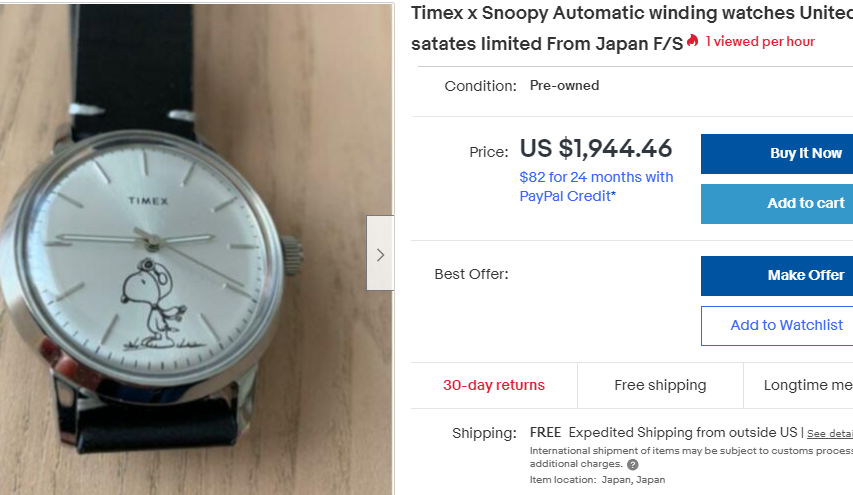Viewport: 853px width, 495px height.
Task: Click the Pre-owned condition text
Action: (564, 85)
